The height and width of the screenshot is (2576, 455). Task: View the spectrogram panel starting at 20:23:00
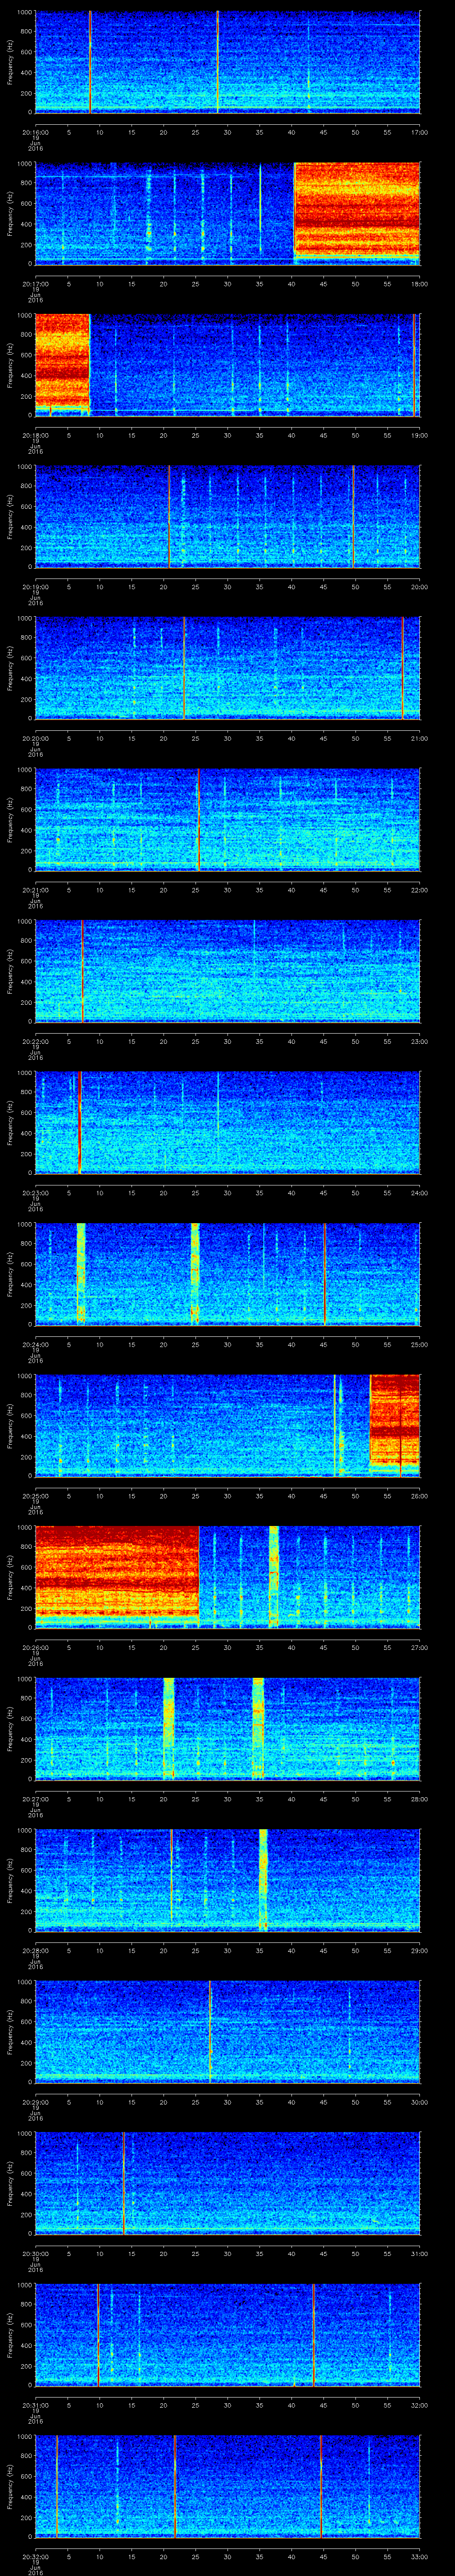[x=227, y=1123]
